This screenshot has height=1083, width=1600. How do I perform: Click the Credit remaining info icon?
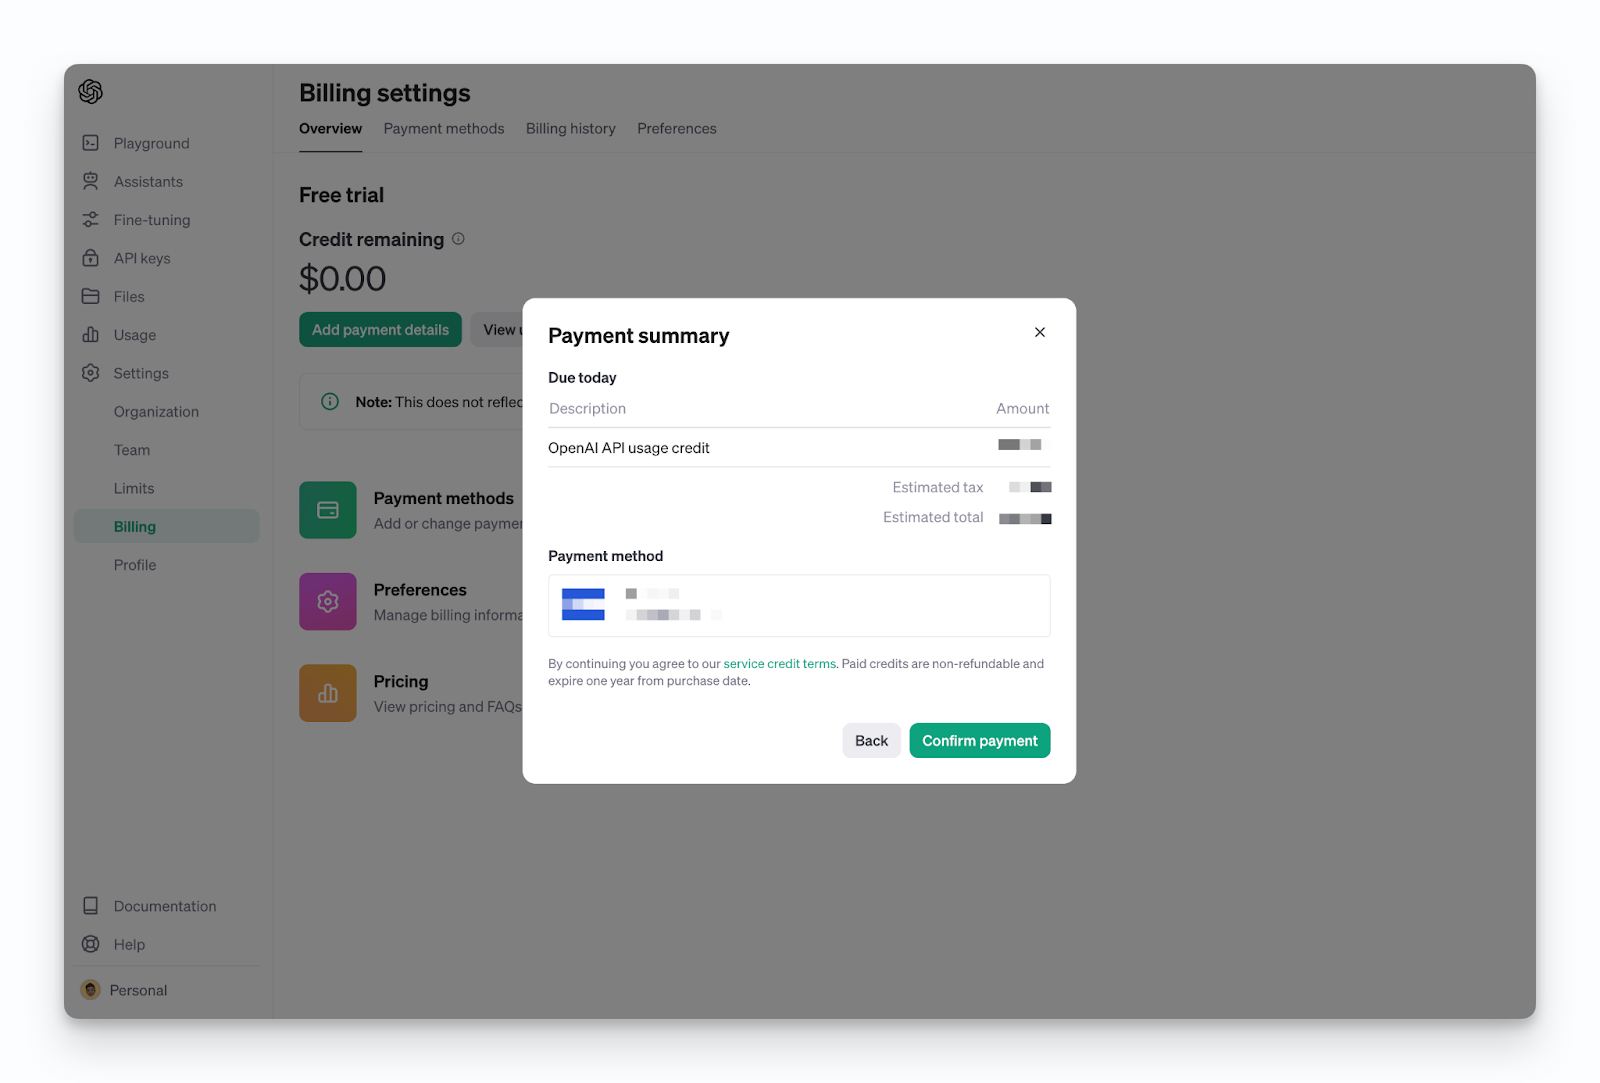[x=458, y=239]
